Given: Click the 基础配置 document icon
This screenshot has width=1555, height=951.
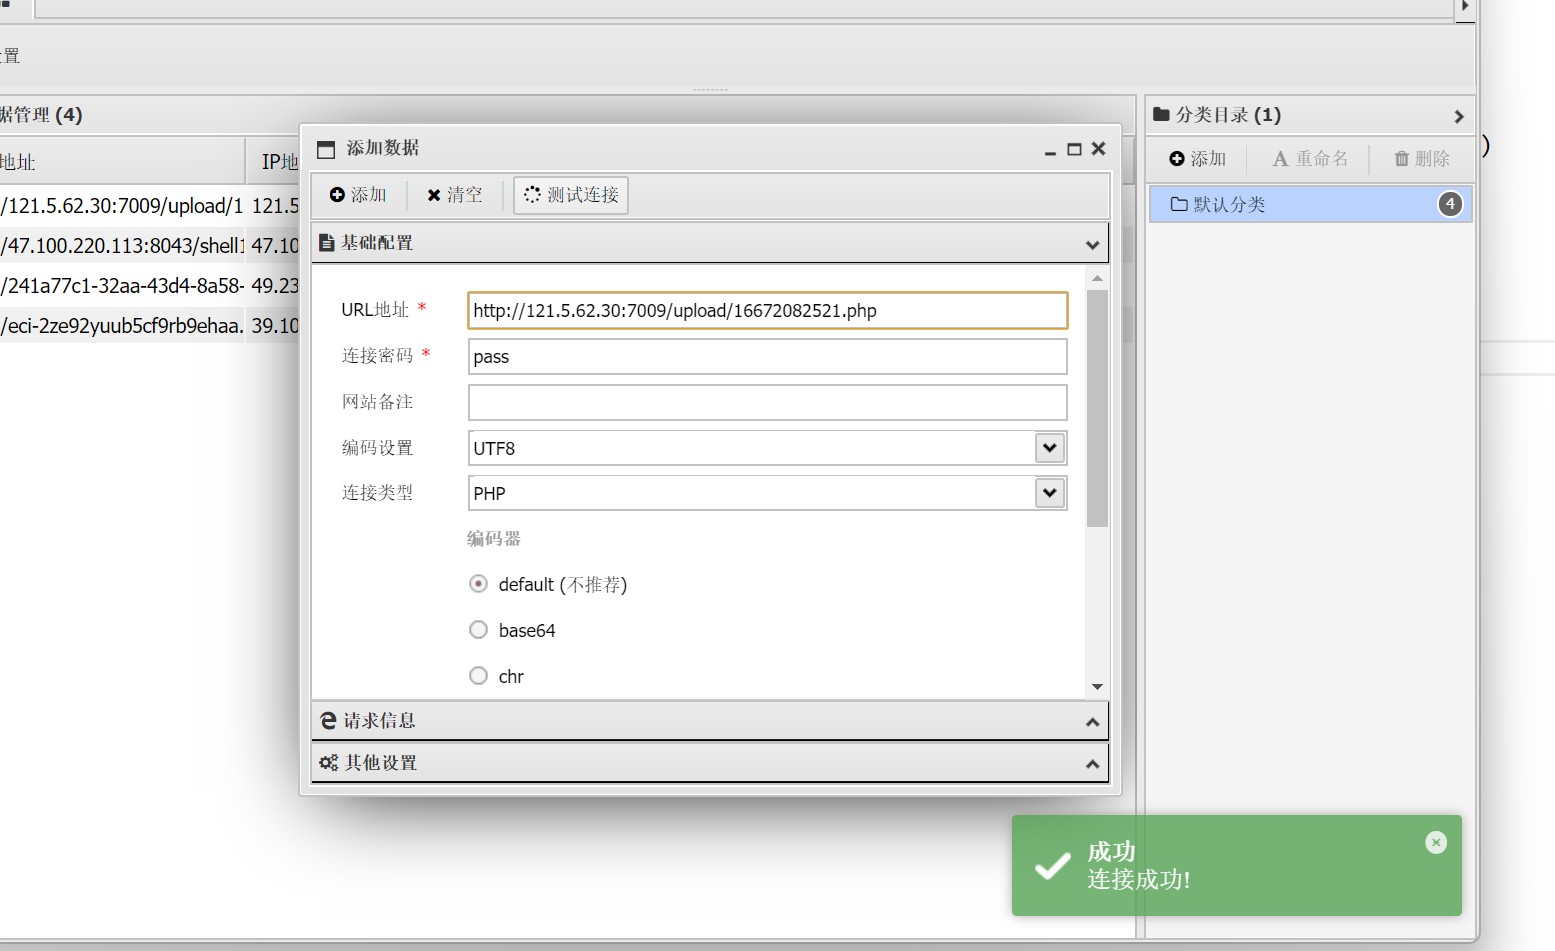Looking at the screenshot, I should point(326,243).
